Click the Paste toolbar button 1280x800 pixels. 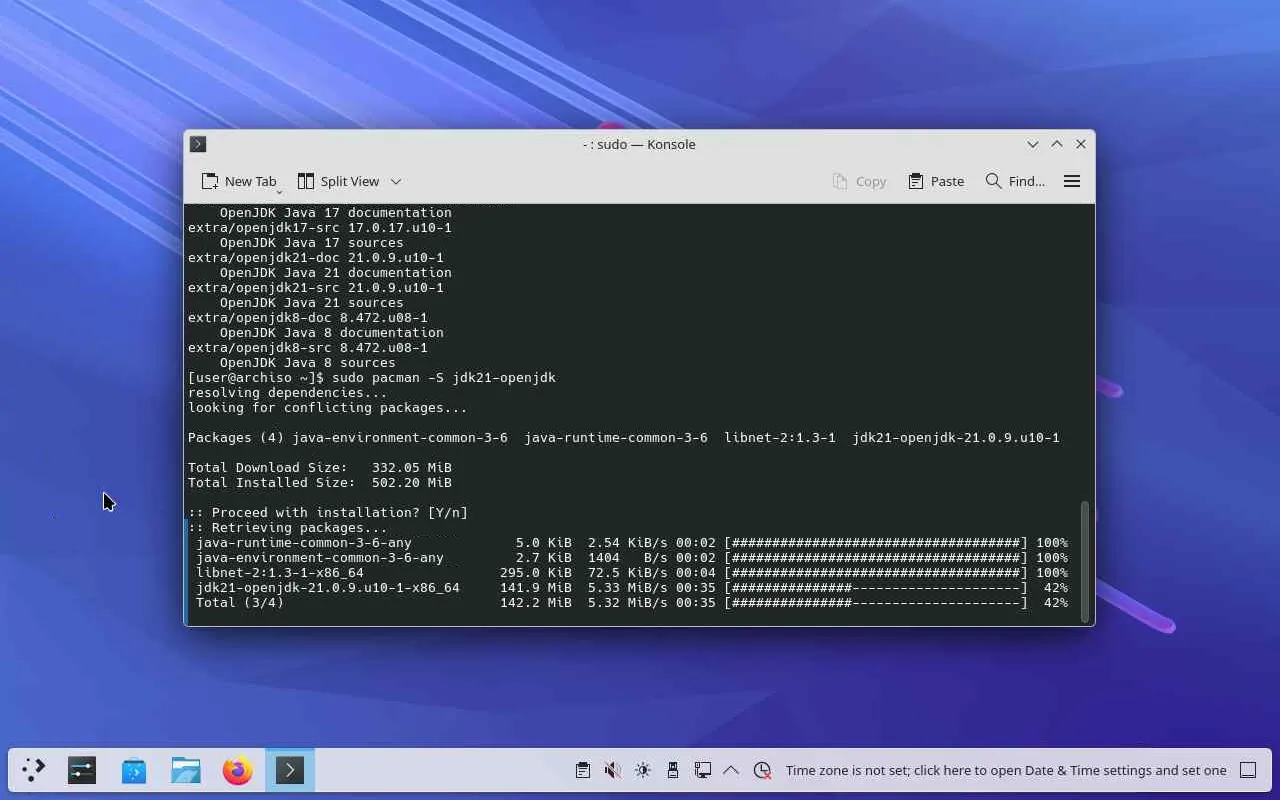coord(936,181)
